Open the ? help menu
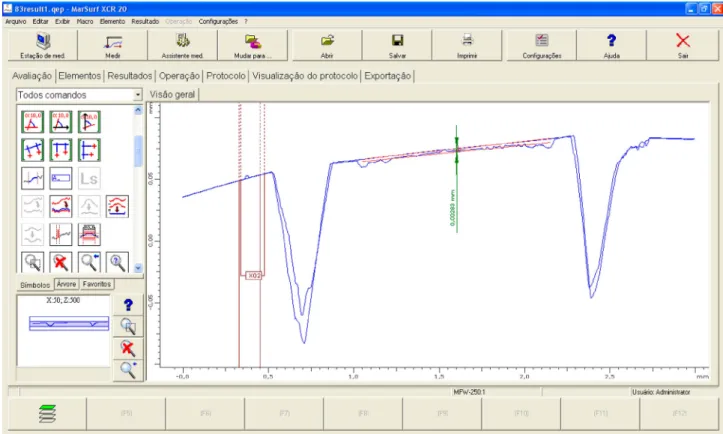 point(246,21)
